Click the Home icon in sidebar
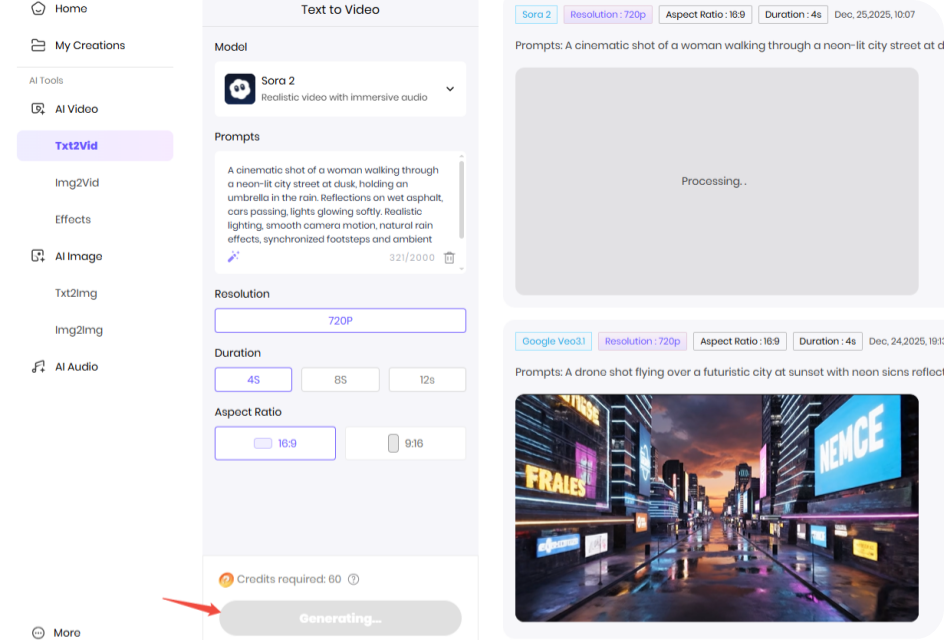944x640 pixels. (x=38, y=9)
